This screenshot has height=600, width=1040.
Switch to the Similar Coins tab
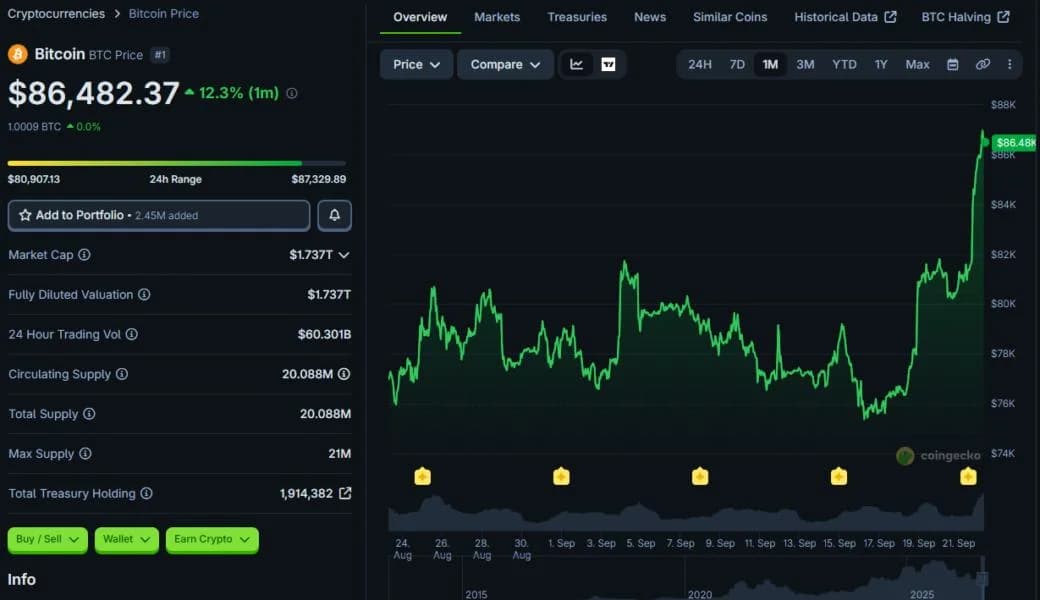point(730,17)
